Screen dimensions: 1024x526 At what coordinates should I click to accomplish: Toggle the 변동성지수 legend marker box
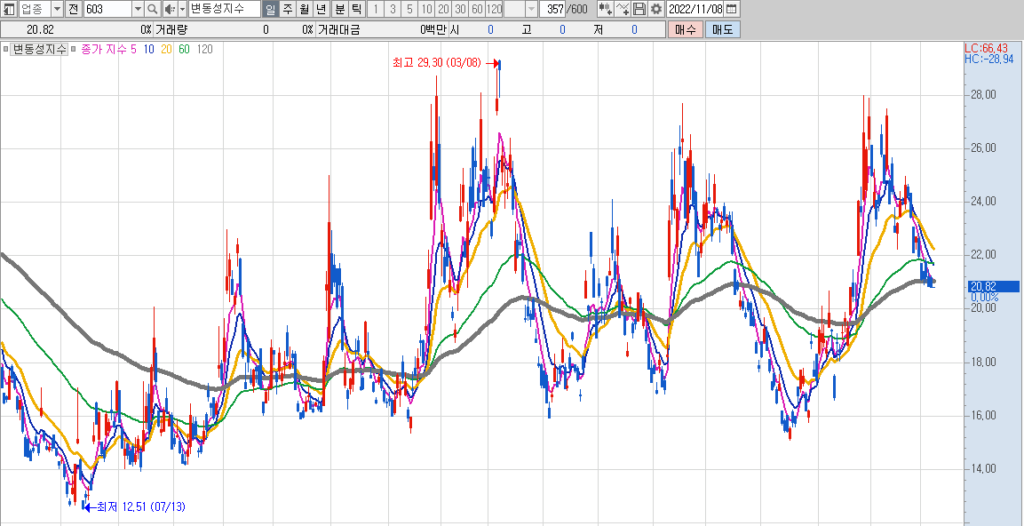tap(7, 48)
